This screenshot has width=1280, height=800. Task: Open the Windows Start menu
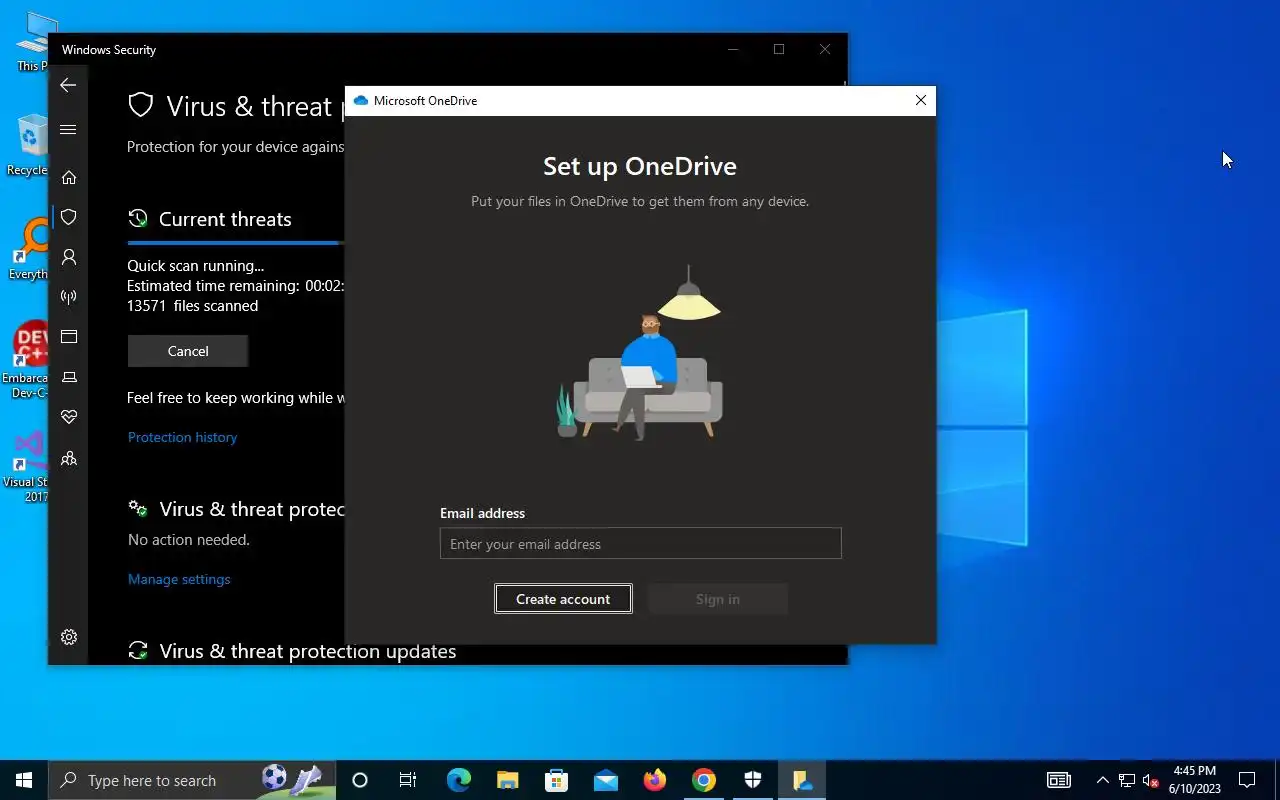click(x=24, y=780)
